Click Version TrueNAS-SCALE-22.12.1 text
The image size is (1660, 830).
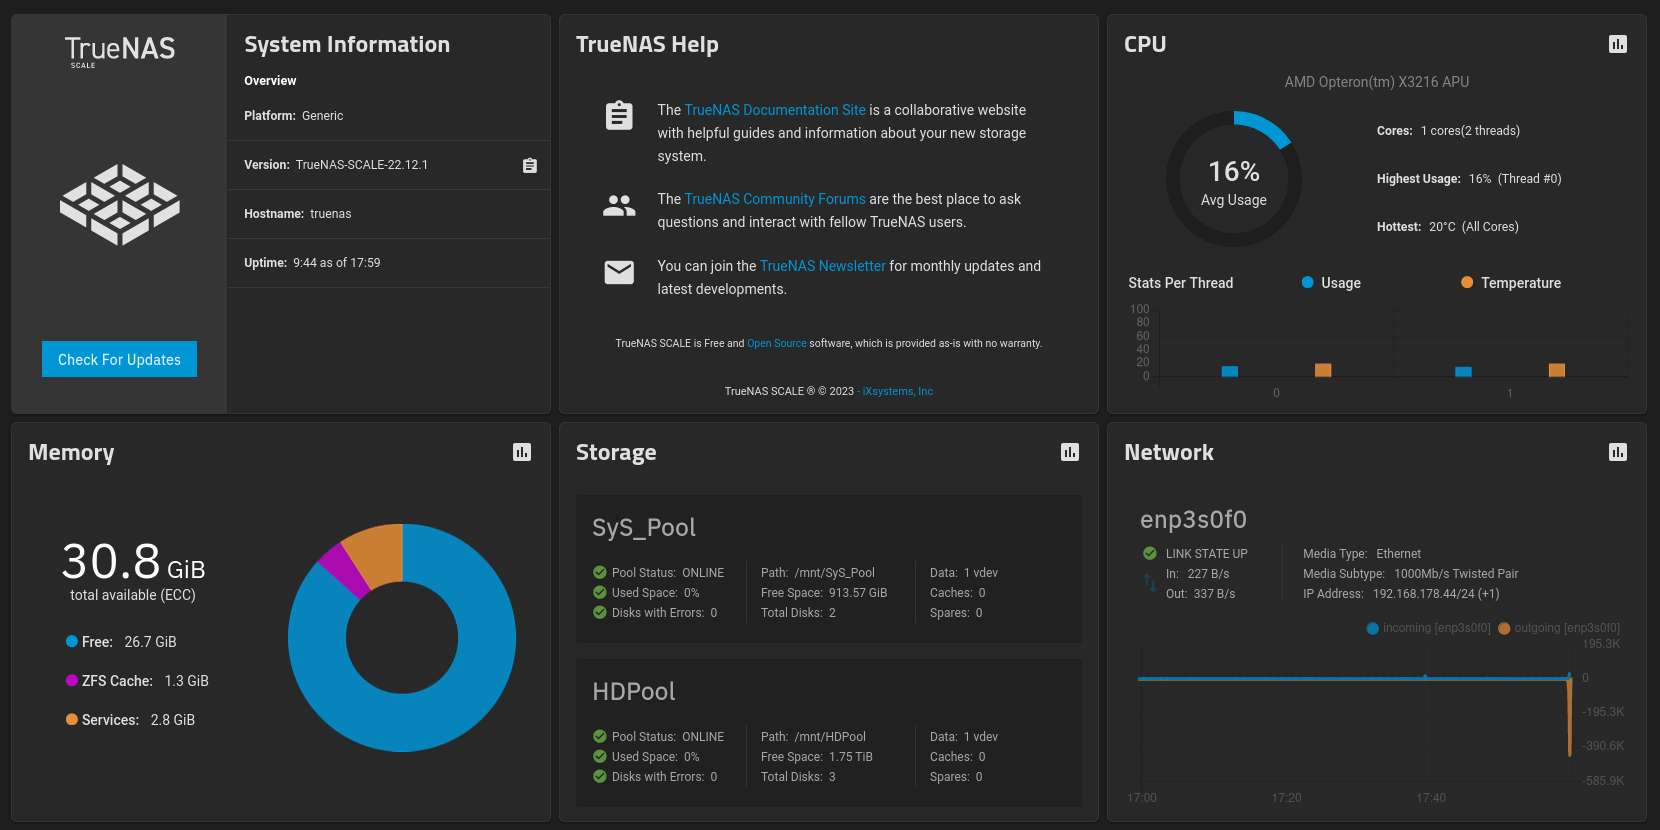tap(336, 165)
